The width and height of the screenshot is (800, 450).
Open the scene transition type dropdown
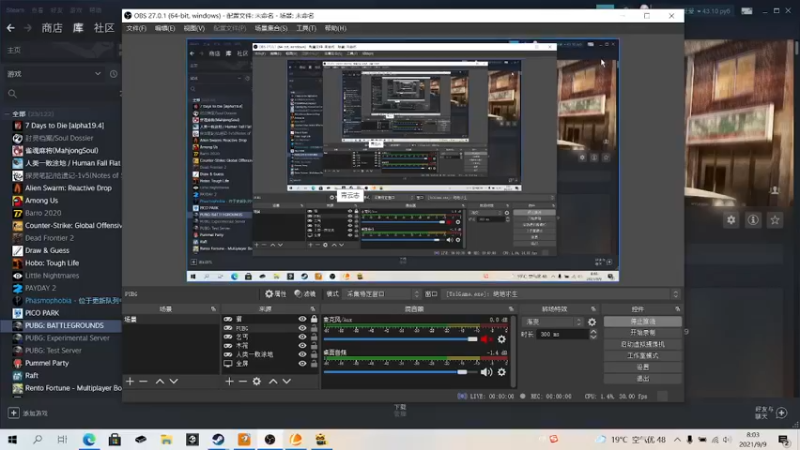tap(553, 322)
